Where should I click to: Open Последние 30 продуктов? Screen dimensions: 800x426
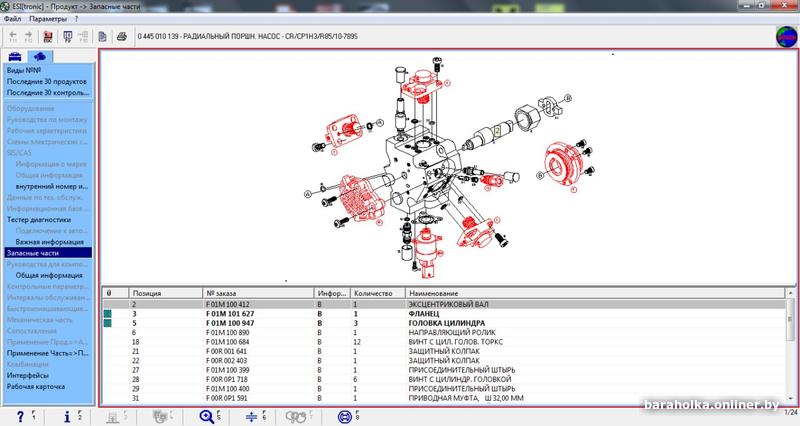[x=47, y=82]
